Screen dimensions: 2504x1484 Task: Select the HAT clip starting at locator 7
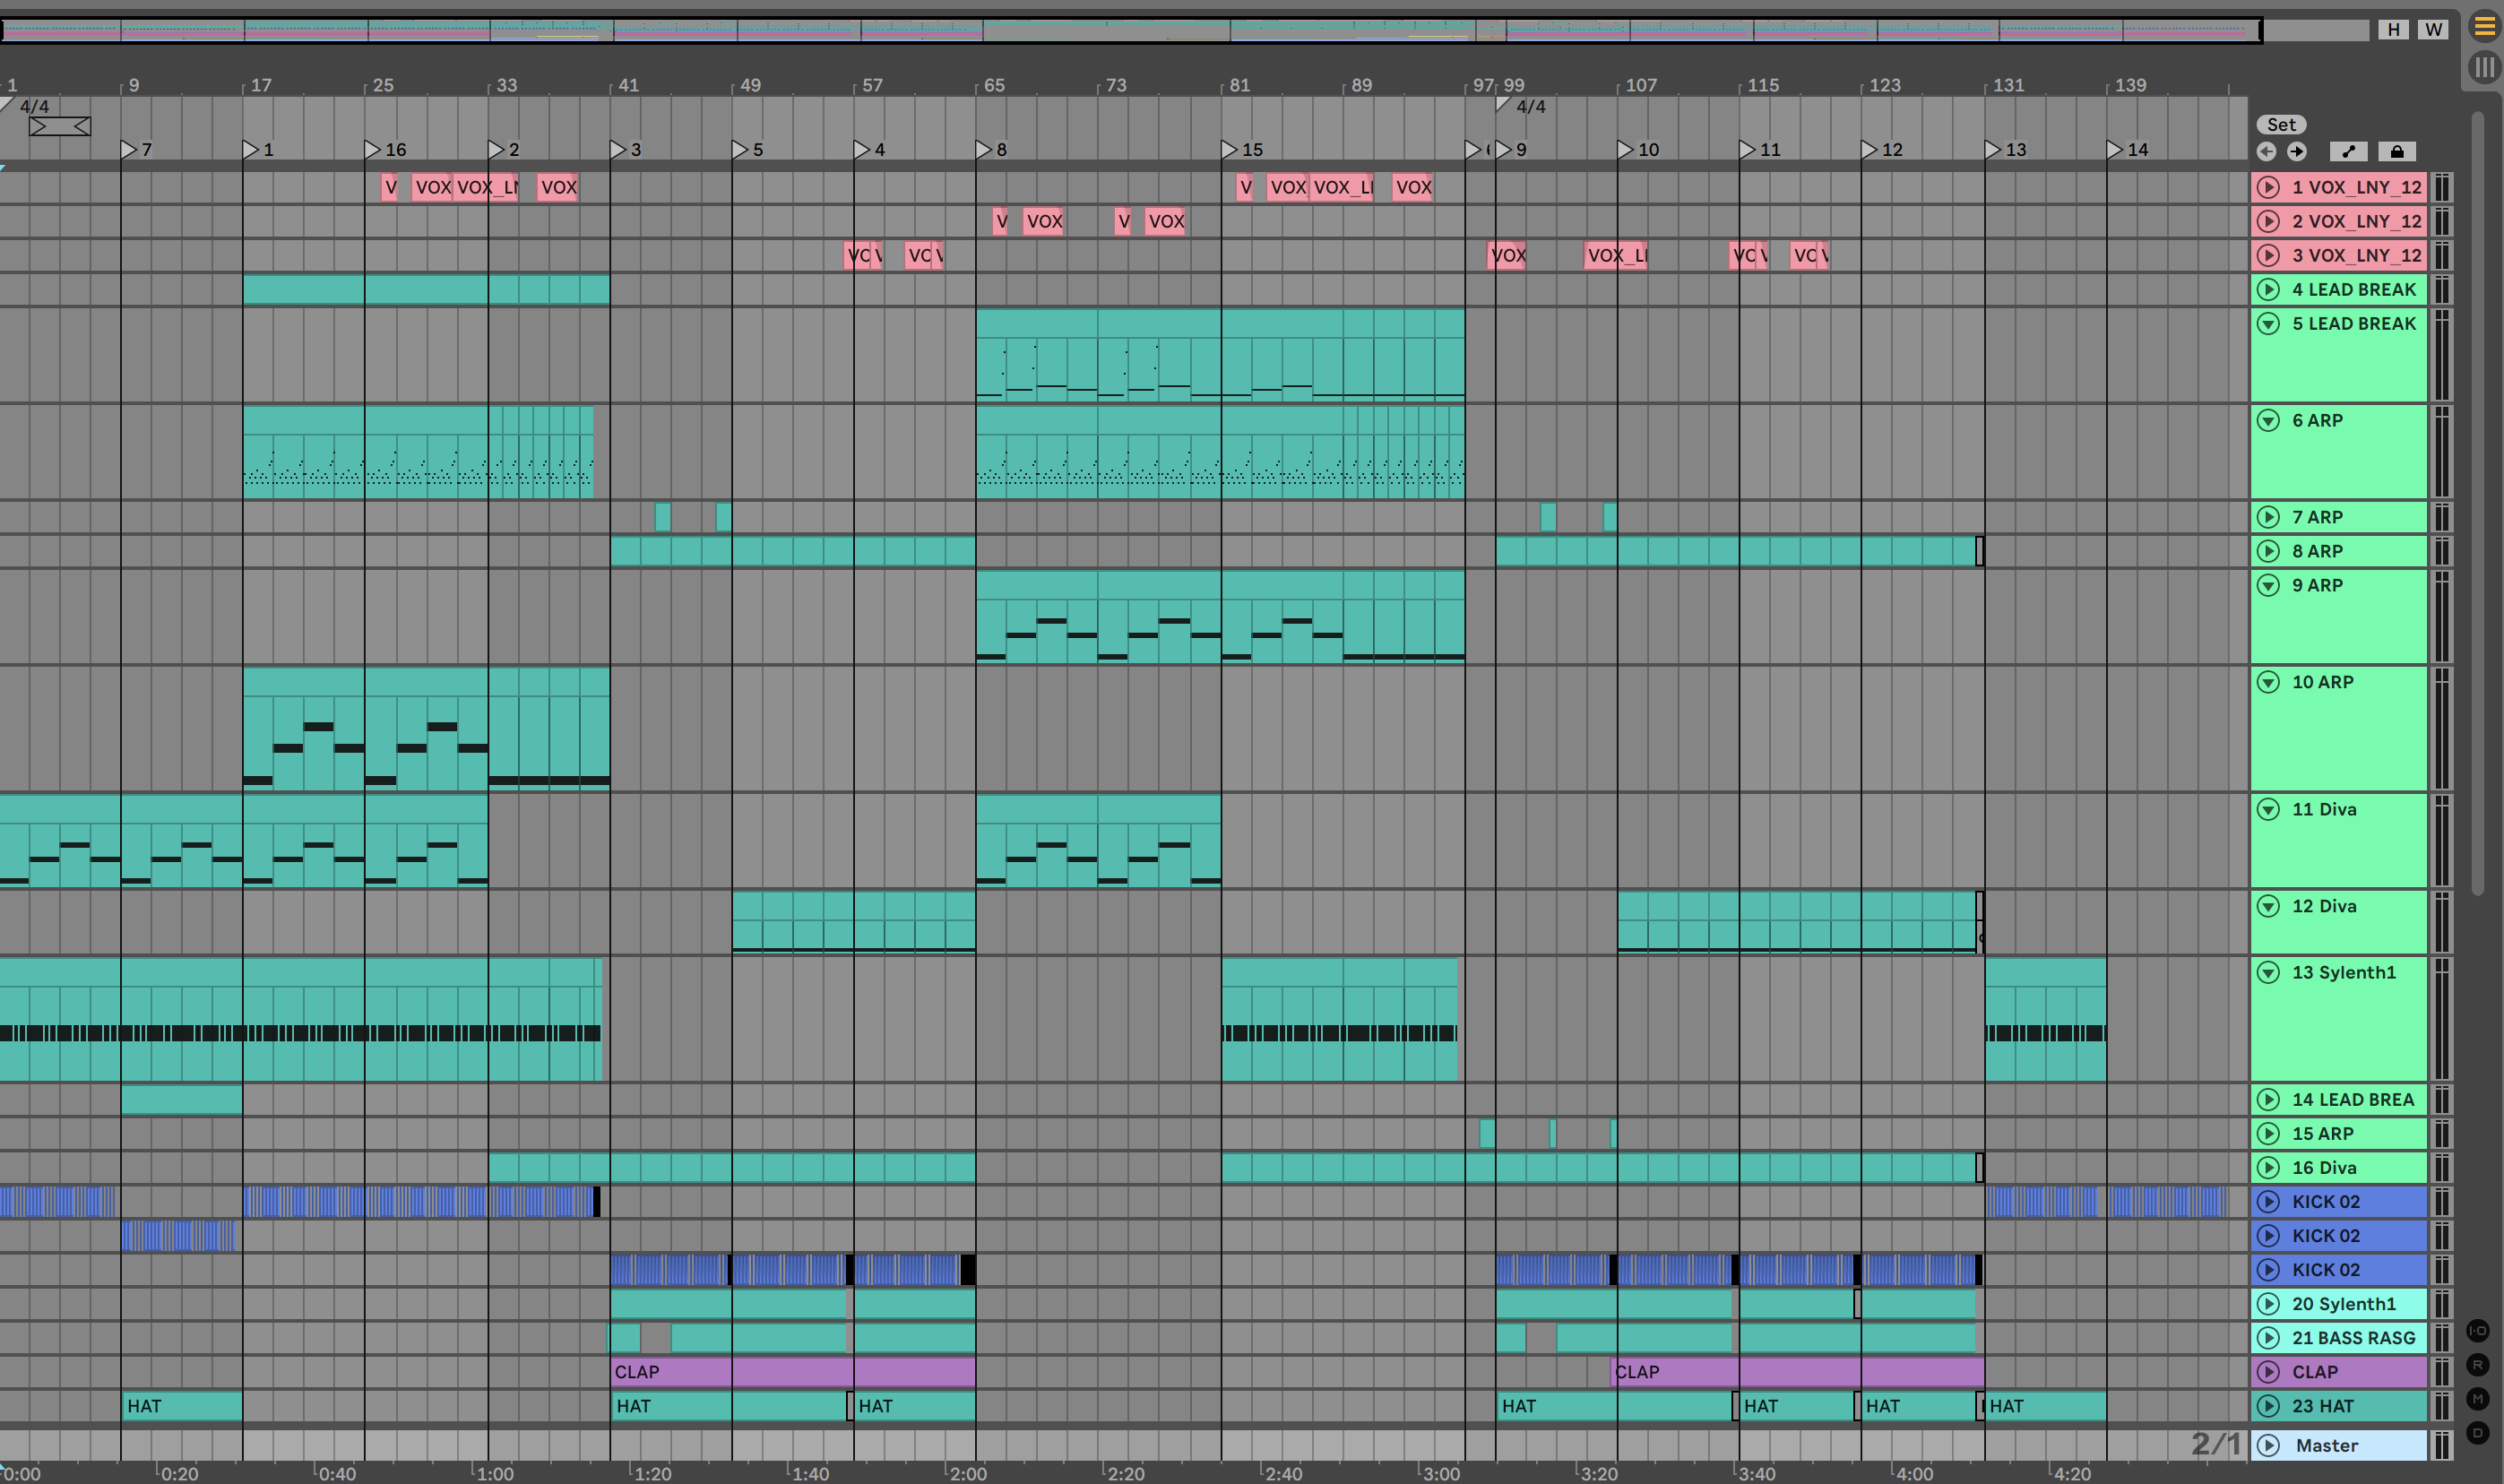tap(182, 1406)
